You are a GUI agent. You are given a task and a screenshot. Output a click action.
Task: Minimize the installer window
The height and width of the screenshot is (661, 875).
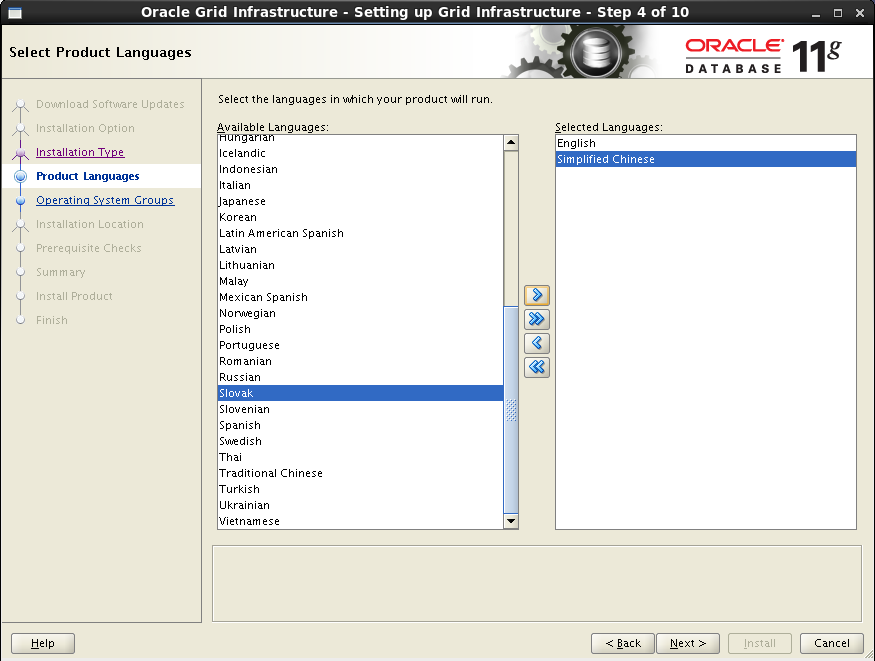point(816,13)
